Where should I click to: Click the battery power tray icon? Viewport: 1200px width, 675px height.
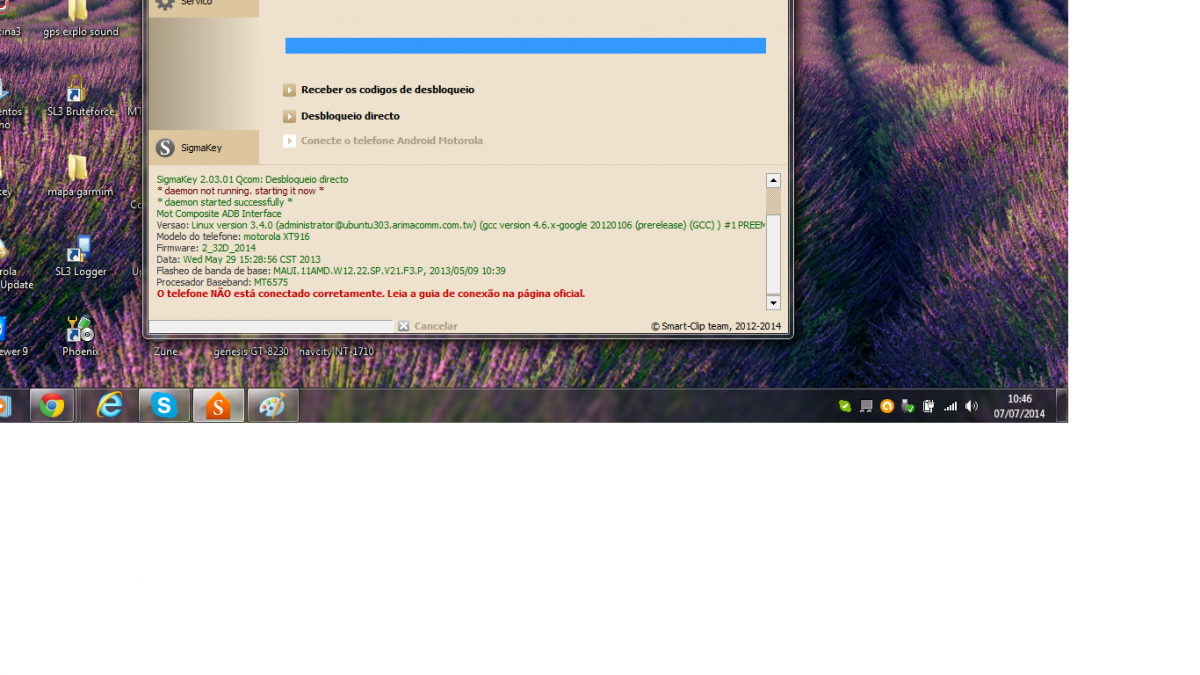(929, 406)
